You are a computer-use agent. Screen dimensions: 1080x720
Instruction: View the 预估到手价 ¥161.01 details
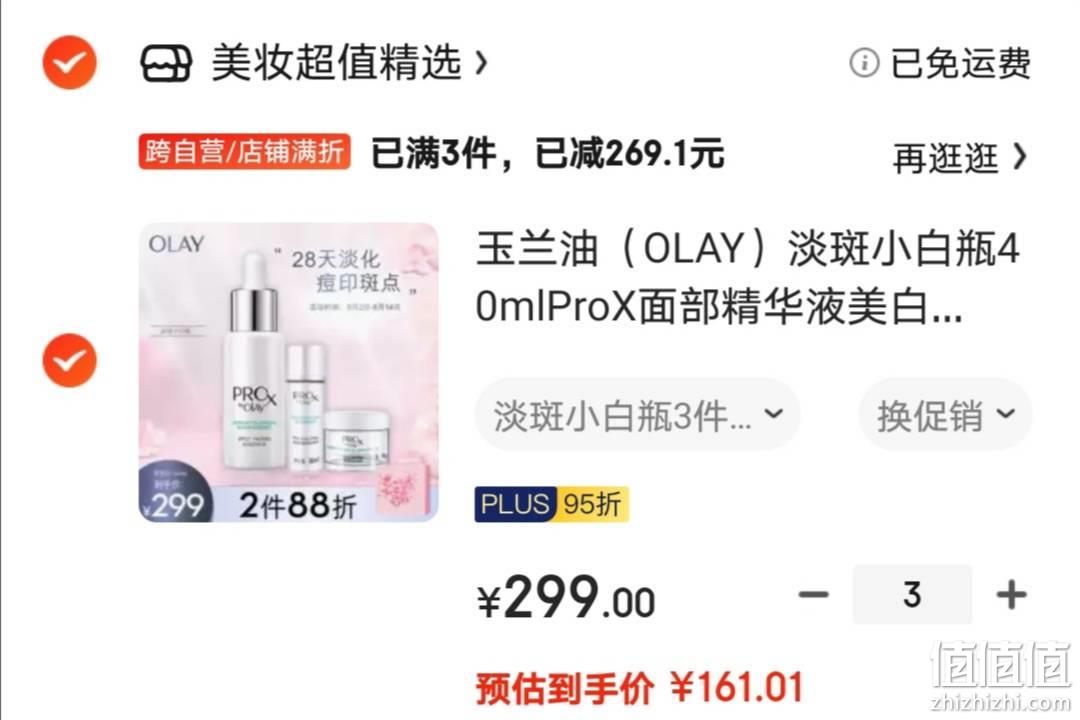639,688
